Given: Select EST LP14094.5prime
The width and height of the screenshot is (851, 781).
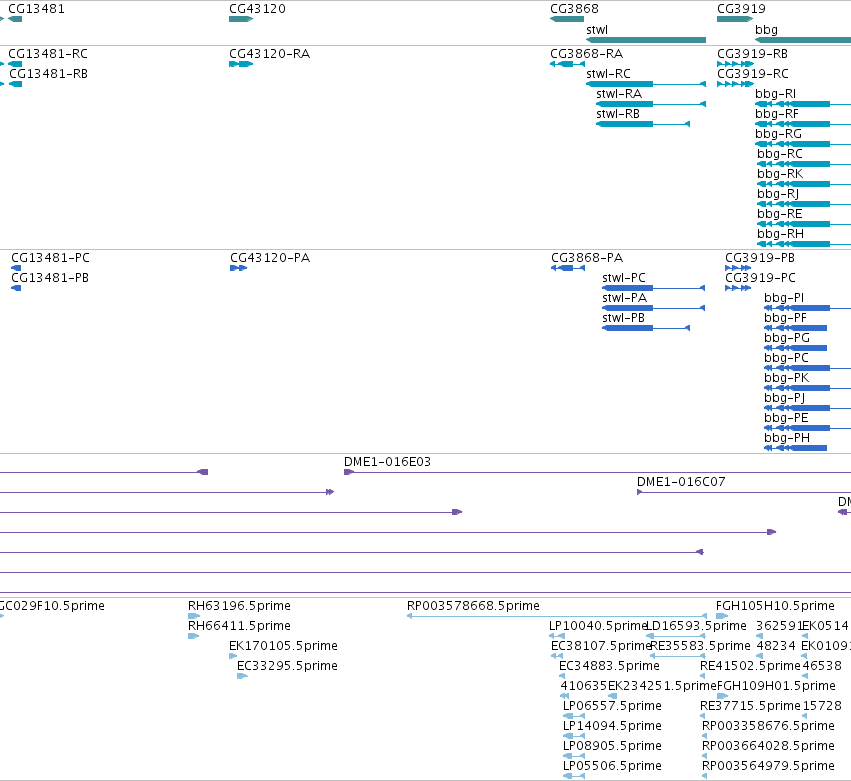Looking at the screenshot, I should (574, 736).
